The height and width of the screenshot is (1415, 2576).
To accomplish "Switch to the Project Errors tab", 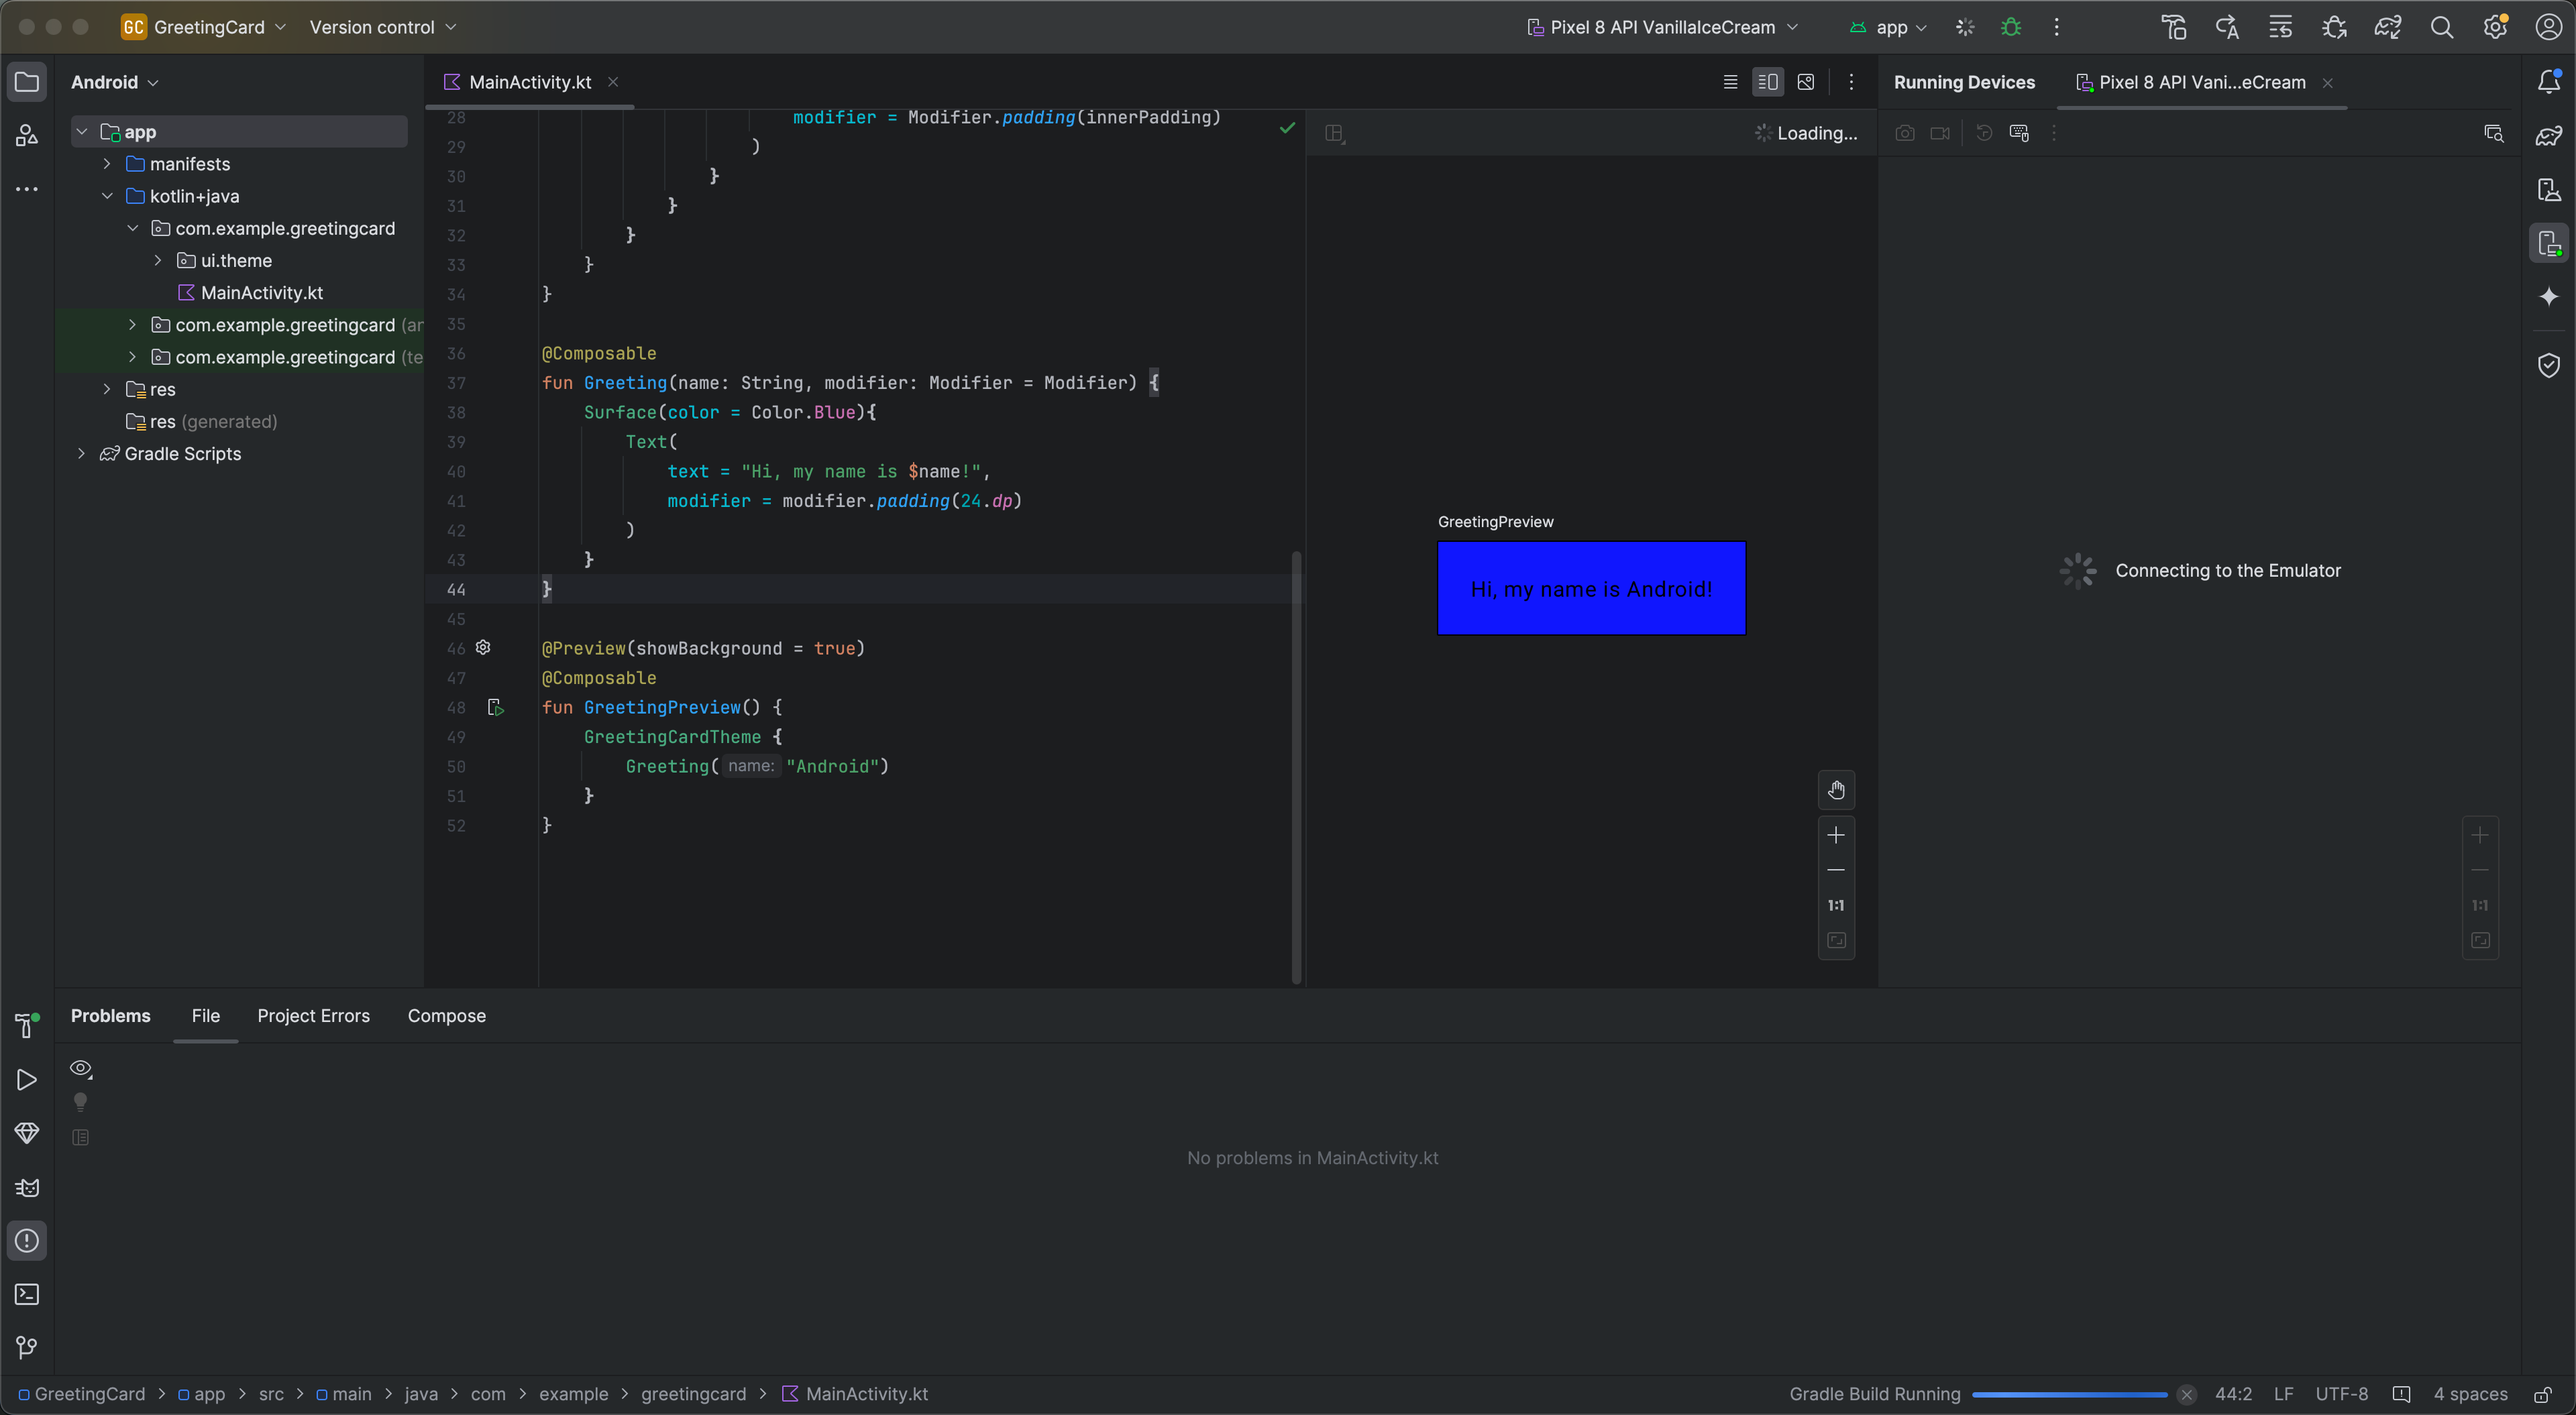I will (313, 1016).
